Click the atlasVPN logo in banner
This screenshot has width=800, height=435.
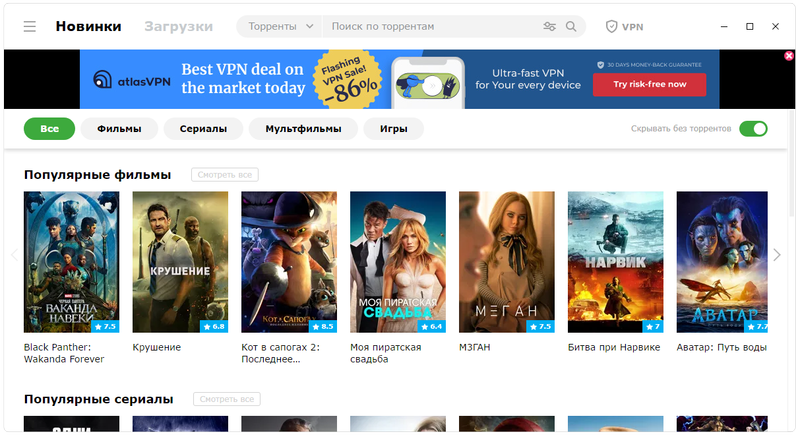[132, 80]
